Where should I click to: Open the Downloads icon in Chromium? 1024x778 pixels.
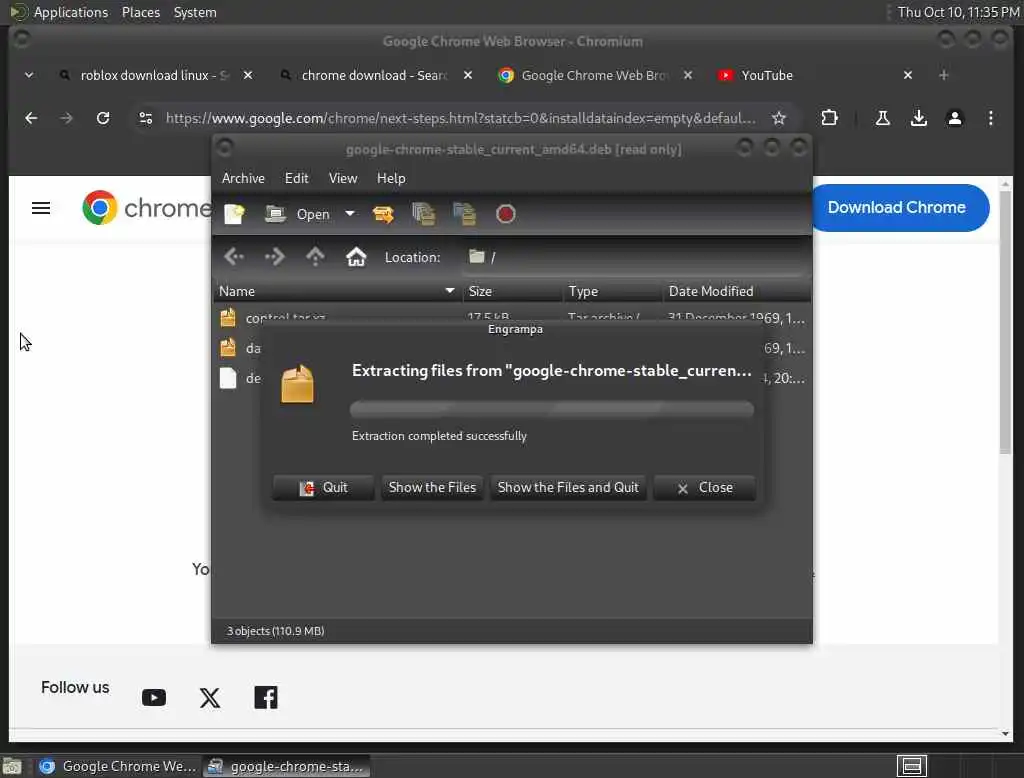pos(919,118)
